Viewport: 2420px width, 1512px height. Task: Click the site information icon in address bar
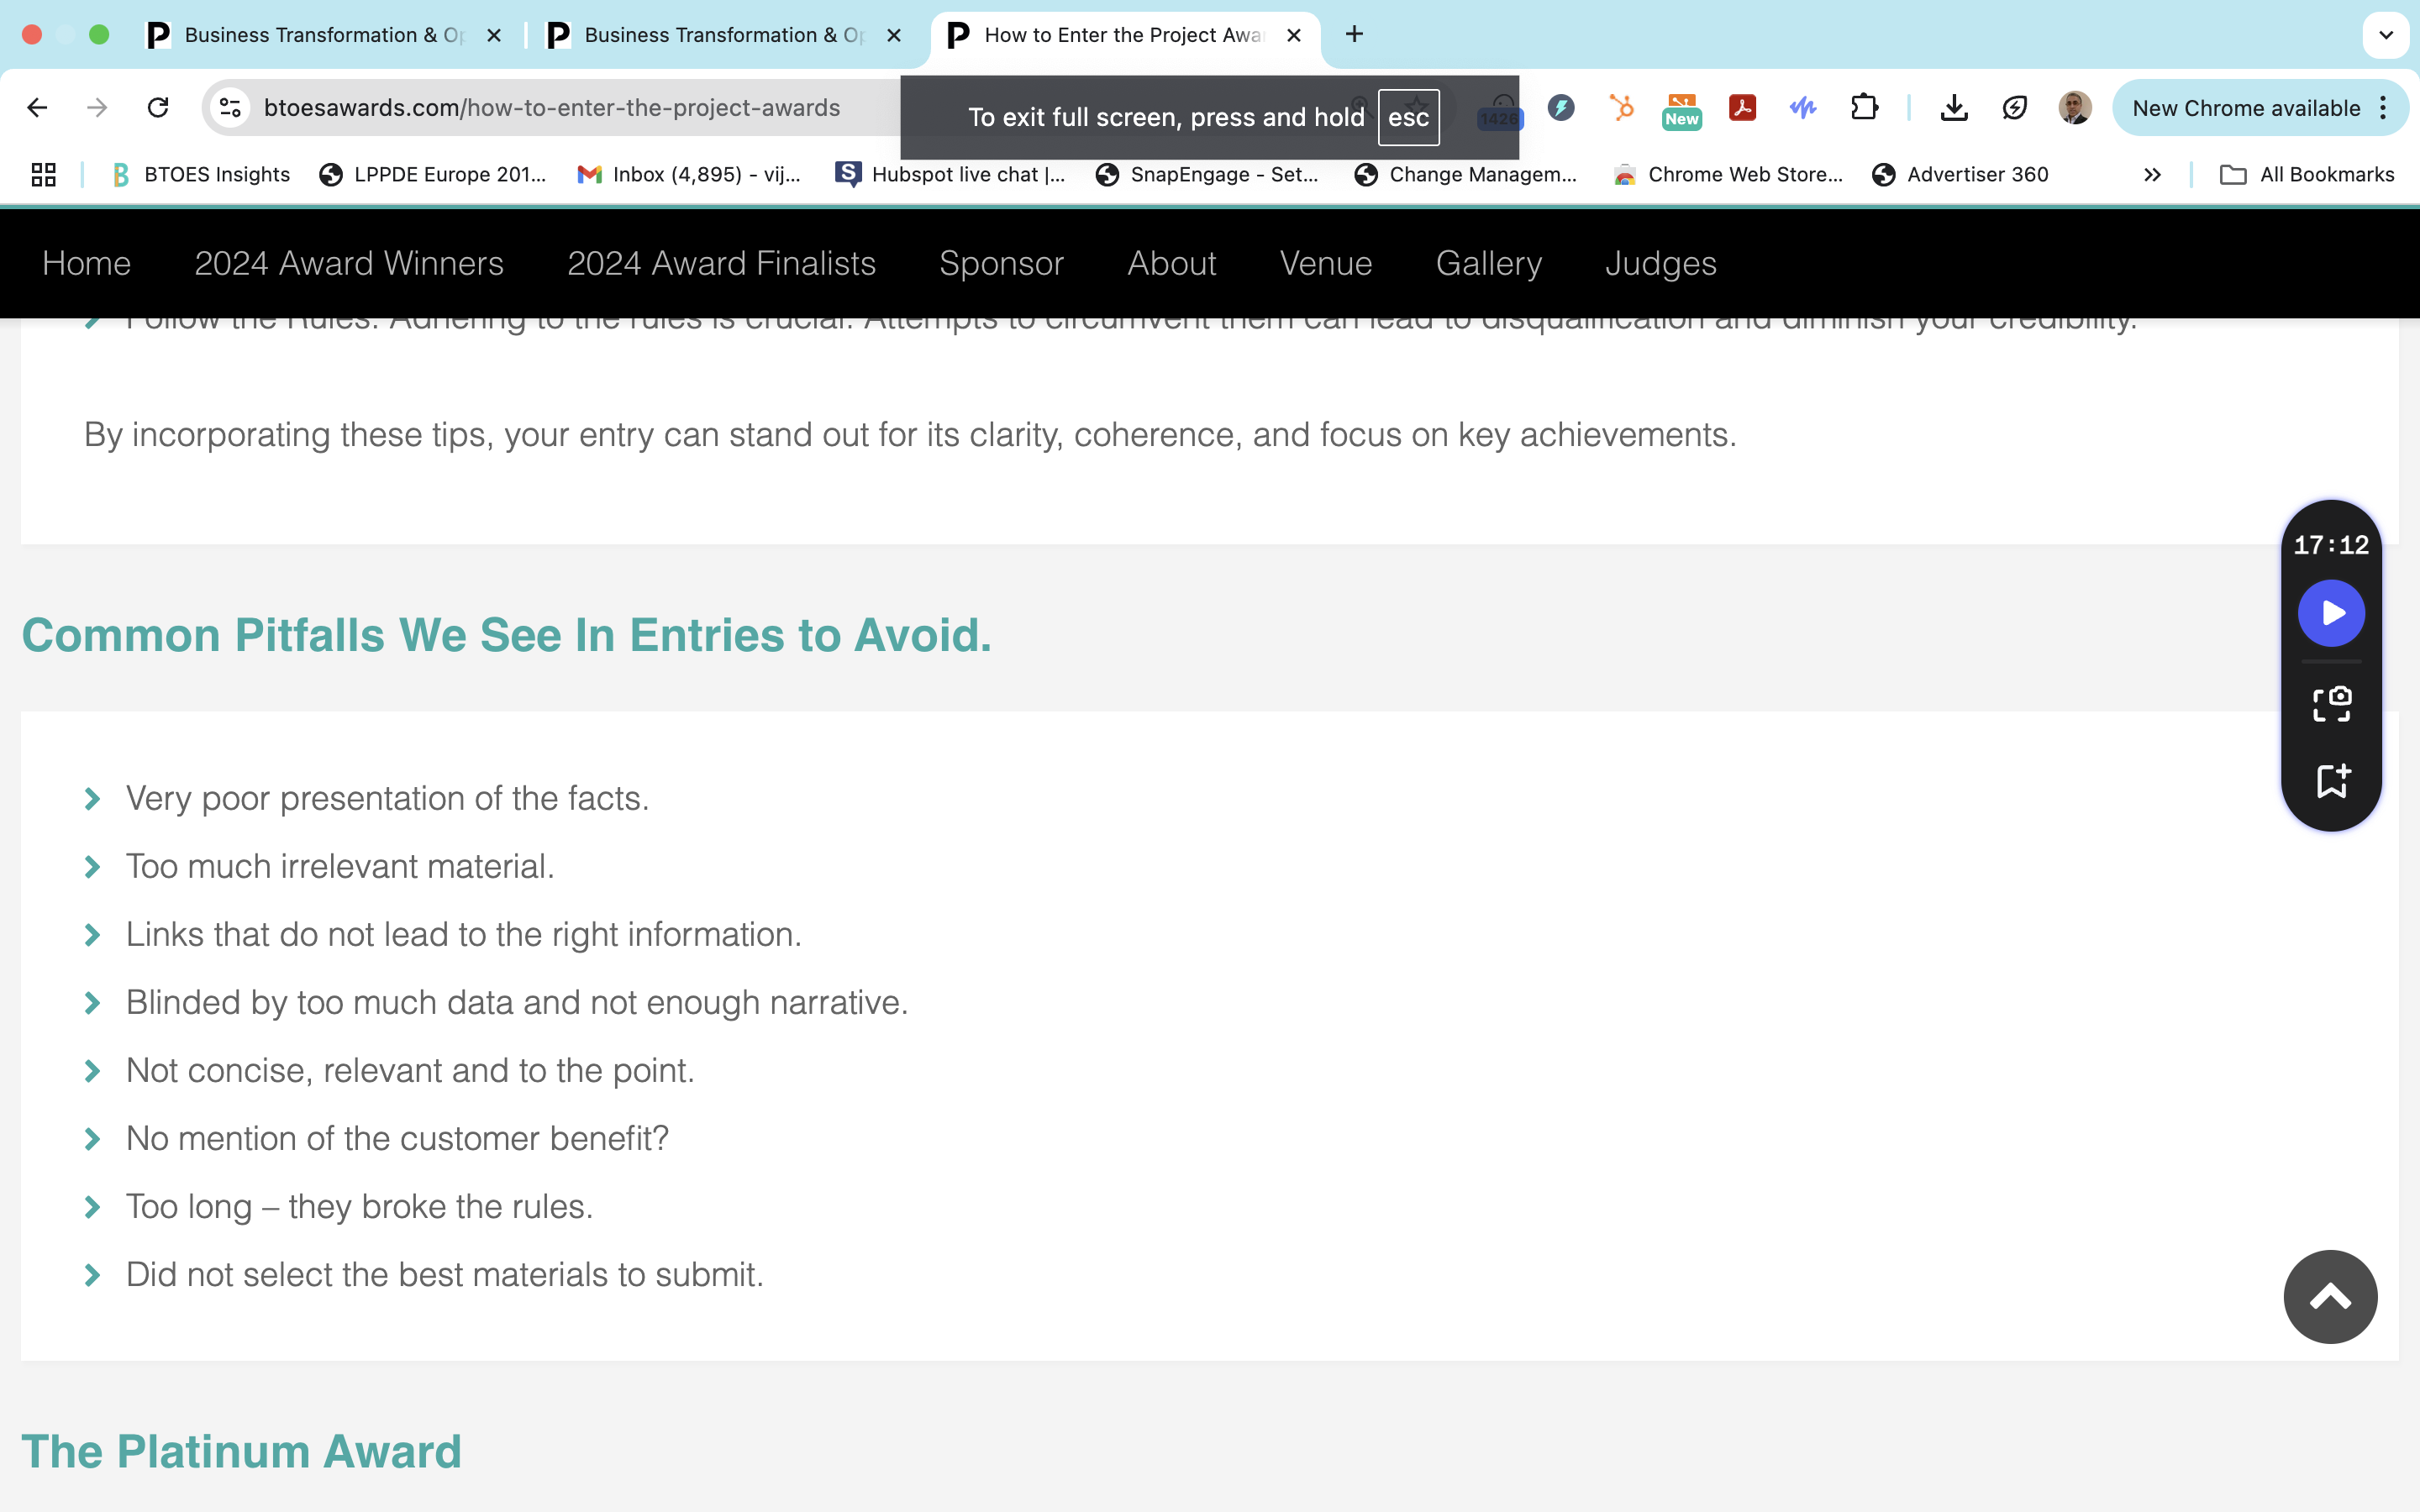coord(231,108)
